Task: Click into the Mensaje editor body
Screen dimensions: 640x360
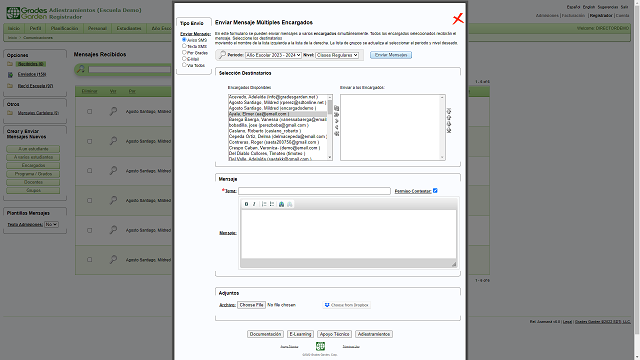Action: point(349,234)
